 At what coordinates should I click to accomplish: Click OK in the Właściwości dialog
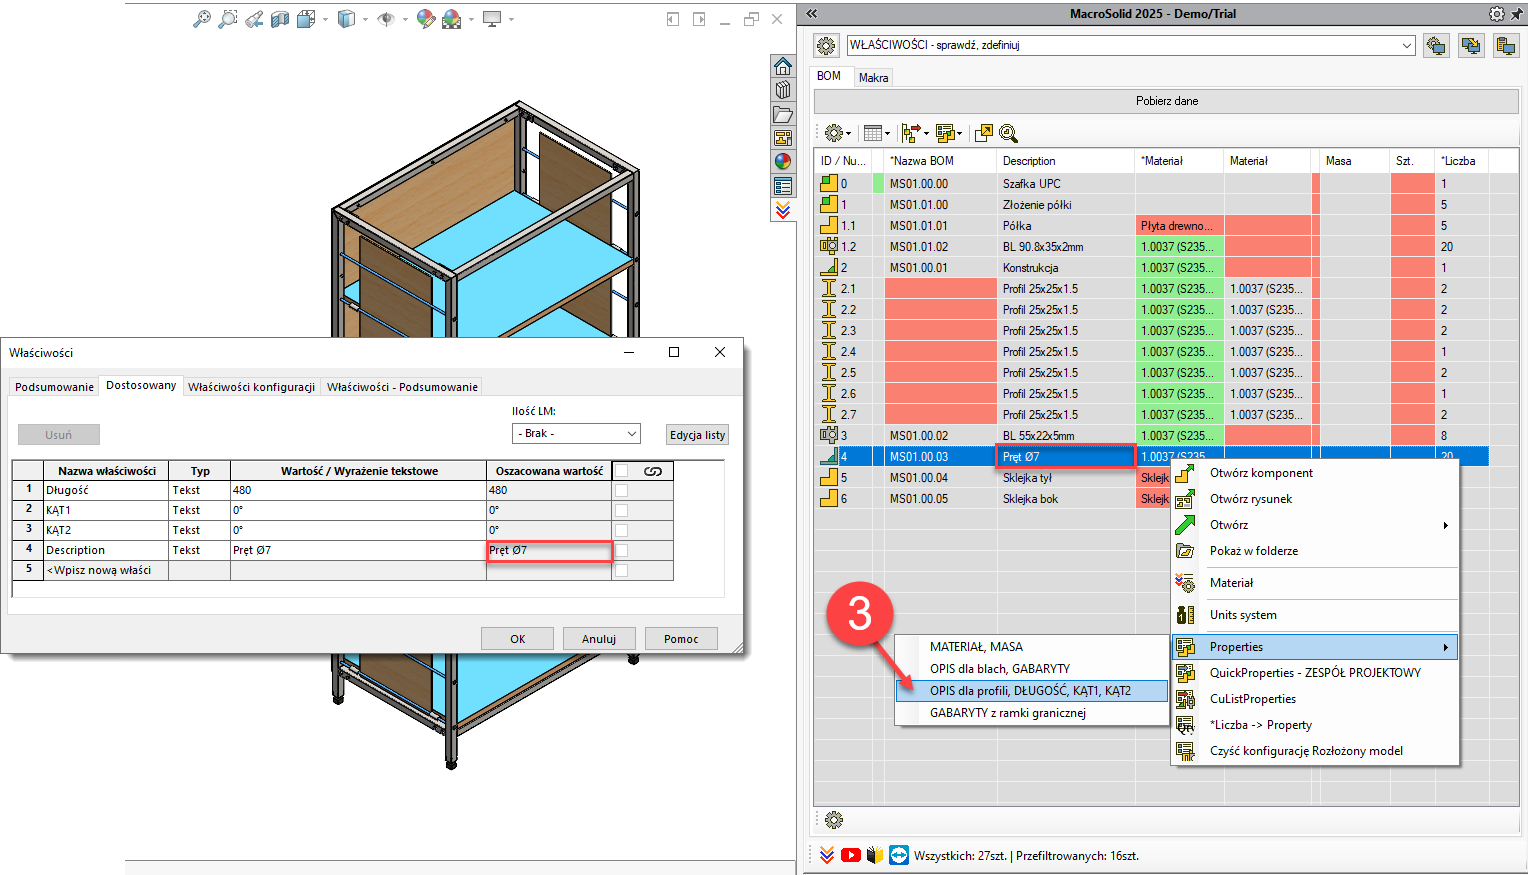pos(517,639)
